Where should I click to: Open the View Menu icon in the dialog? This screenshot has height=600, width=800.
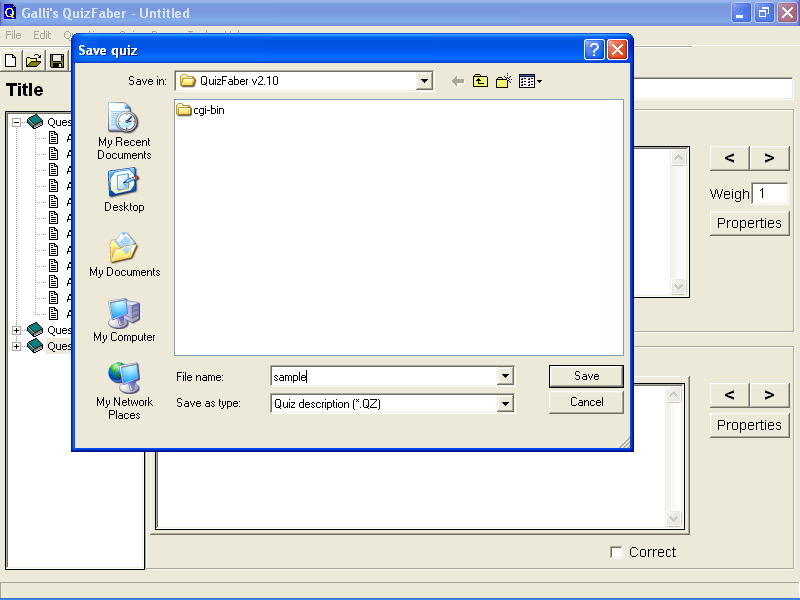click(528, 81)
